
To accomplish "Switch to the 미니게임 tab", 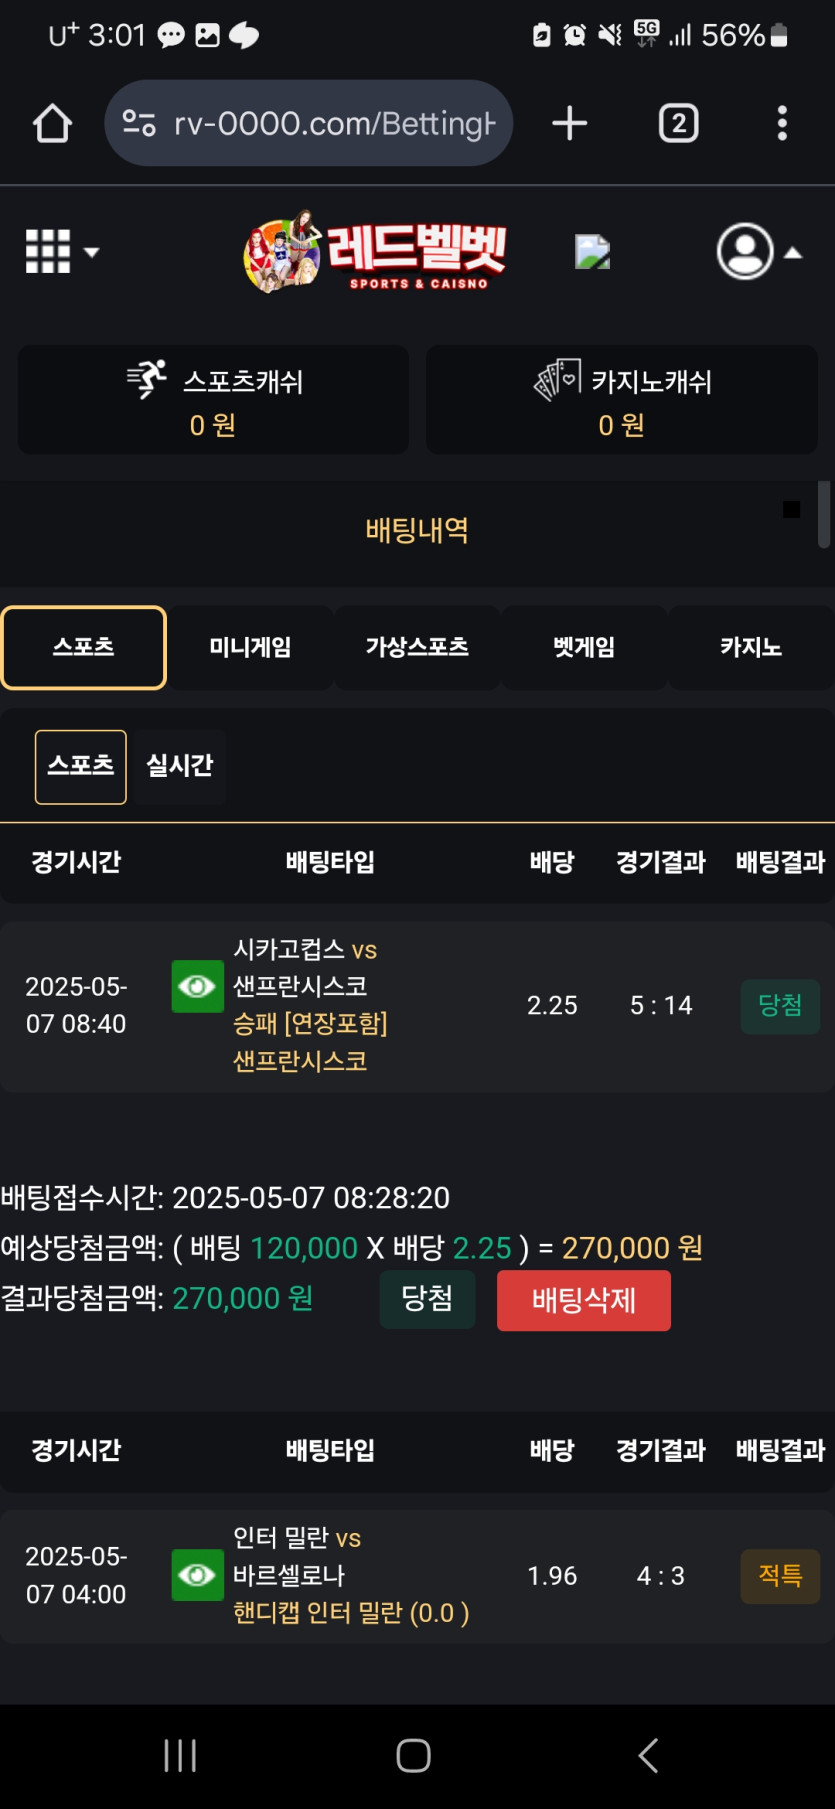I will pos(250,648).
